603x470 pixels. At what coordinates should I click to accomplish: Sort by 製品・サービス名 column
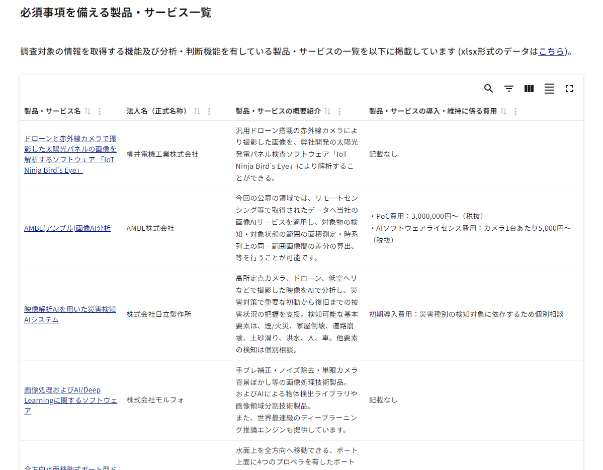coord(88,111)
